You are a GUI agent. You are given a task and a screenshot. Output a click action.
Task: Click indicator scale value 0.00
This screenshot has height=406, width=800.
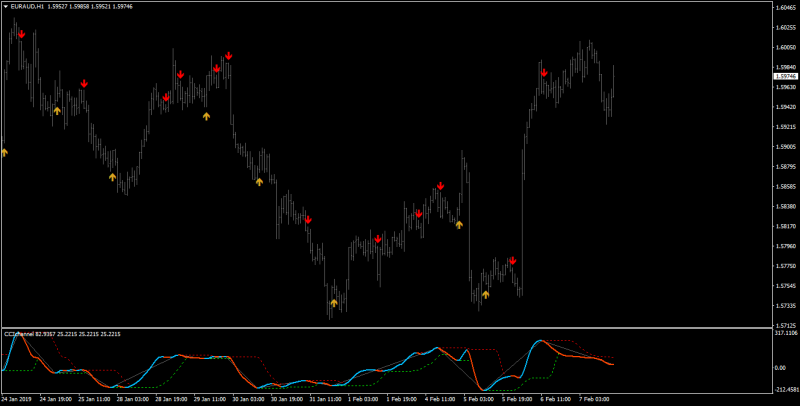[x=780, y=368]
